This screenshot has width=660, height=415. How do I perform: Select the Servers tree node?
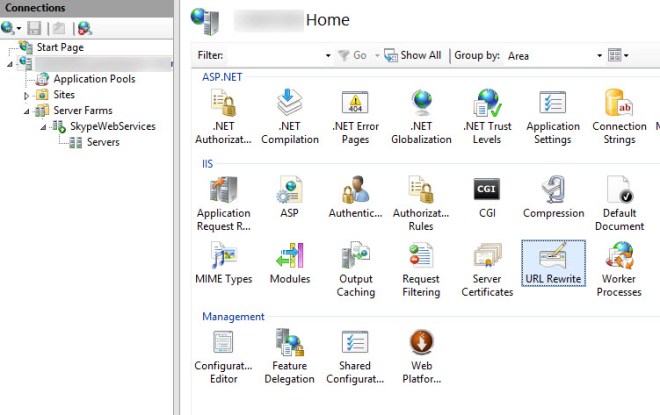click(x=102, y=142)
